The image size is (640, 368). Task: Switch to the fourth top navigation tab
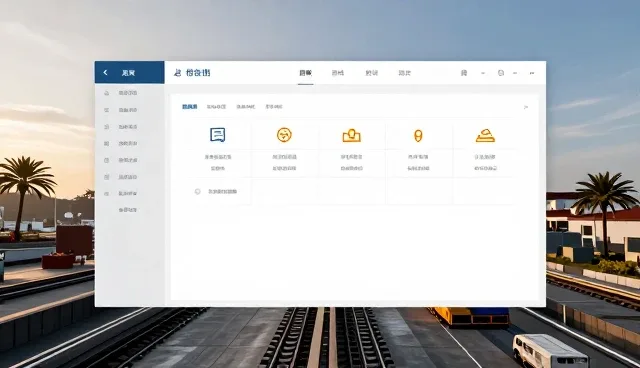(x=404, y=73)
